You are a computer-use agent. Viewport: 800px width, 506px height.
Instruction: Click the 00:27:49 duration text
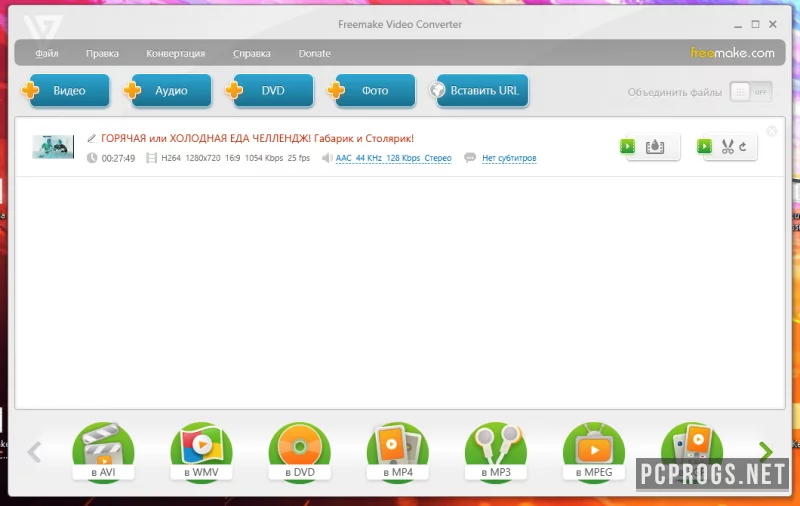[x=118, y=159]
